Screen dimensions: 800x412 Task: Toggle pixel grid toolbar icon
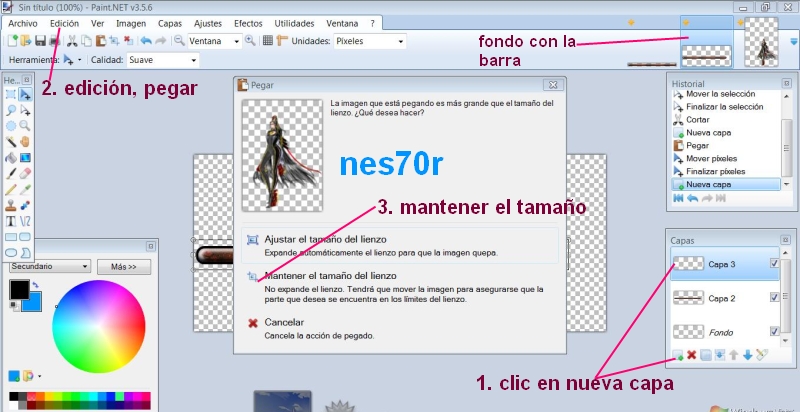coord(268,41)
